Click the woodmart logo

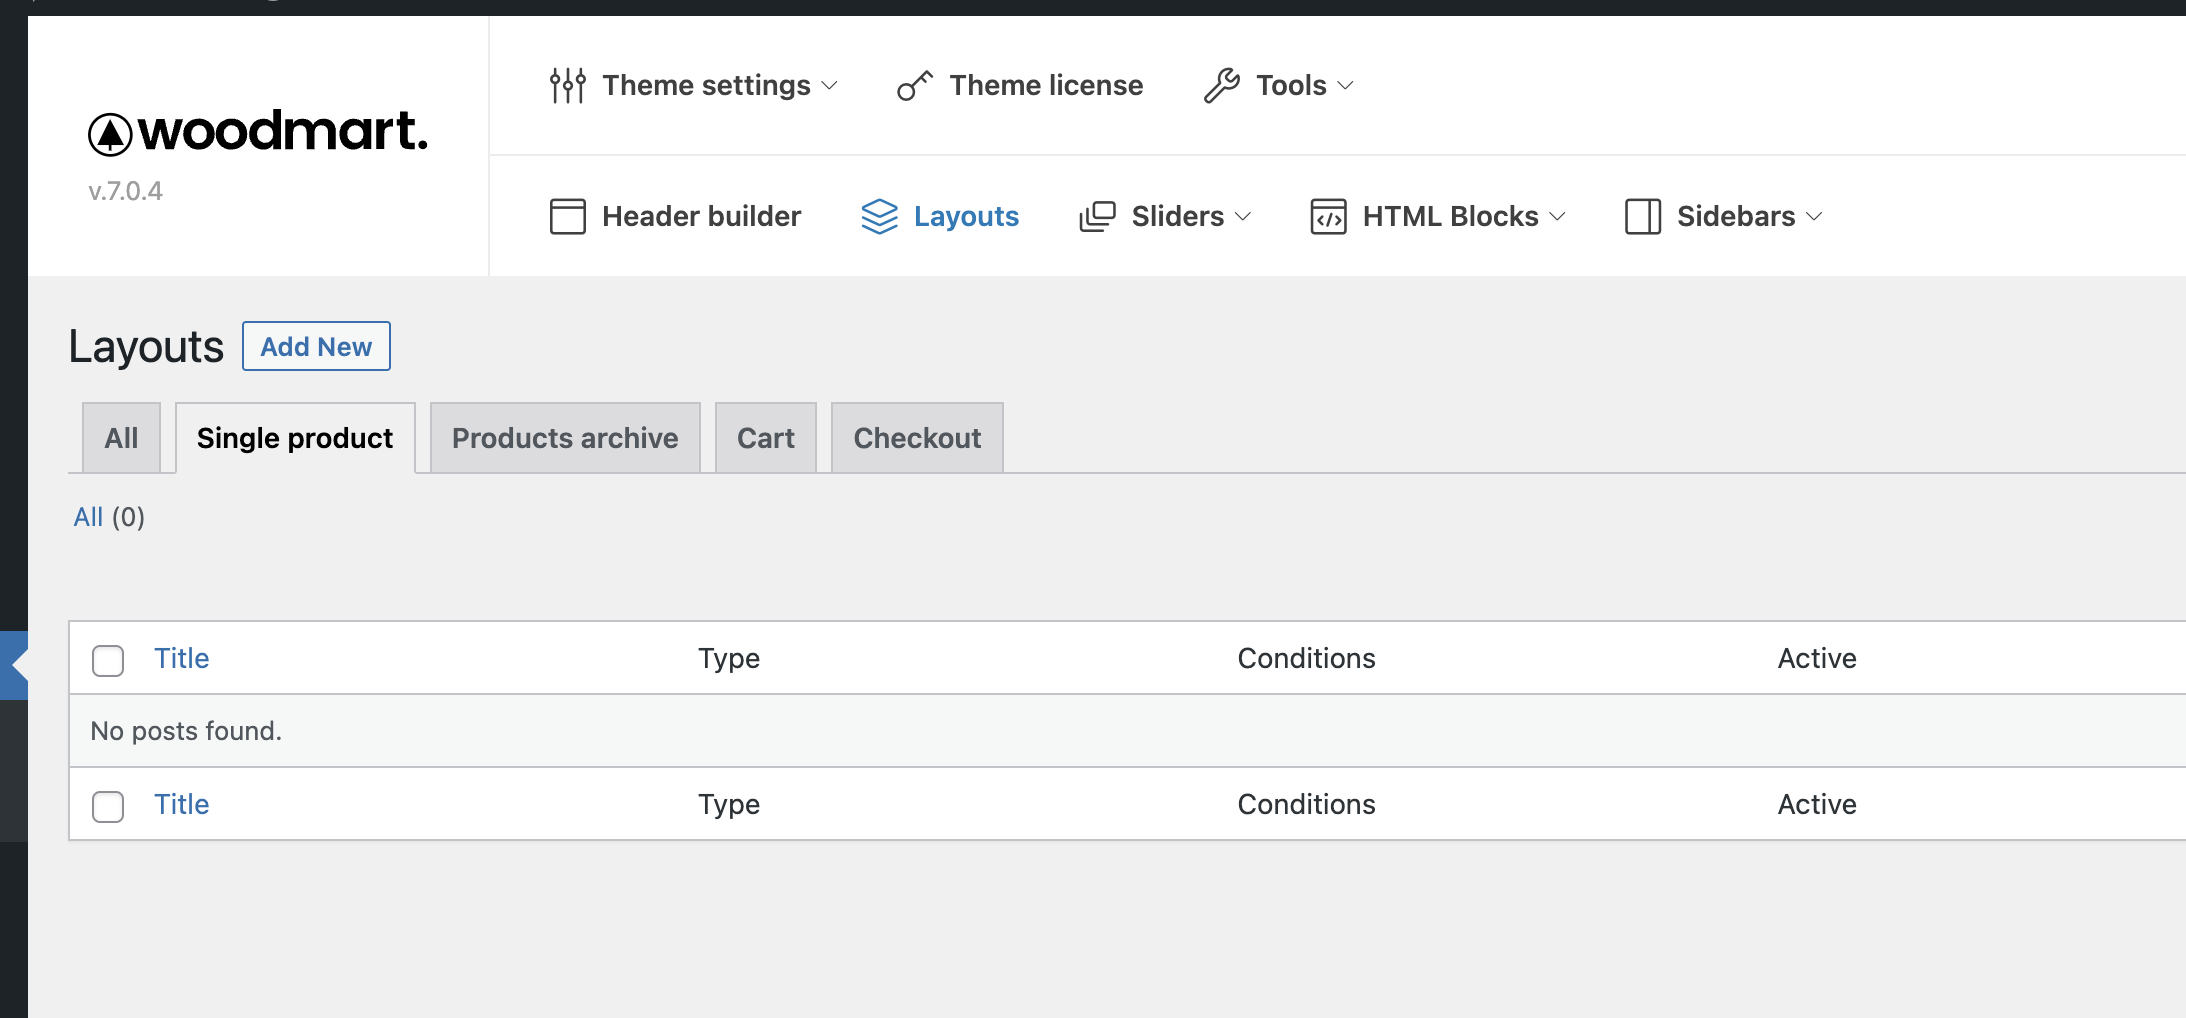tap(258, 132)
